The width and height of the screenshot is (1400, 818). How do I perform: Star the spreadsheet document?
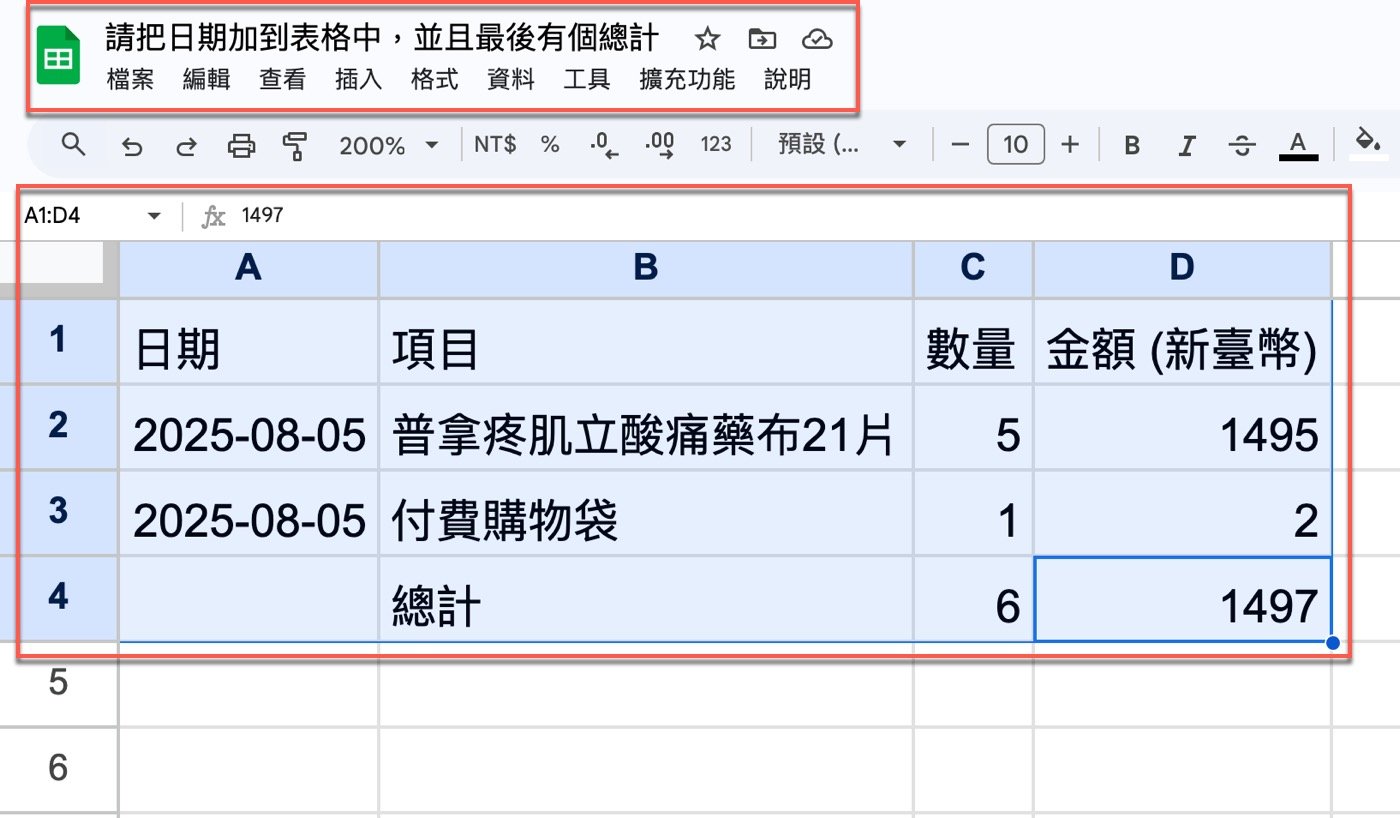coord(707,40)
